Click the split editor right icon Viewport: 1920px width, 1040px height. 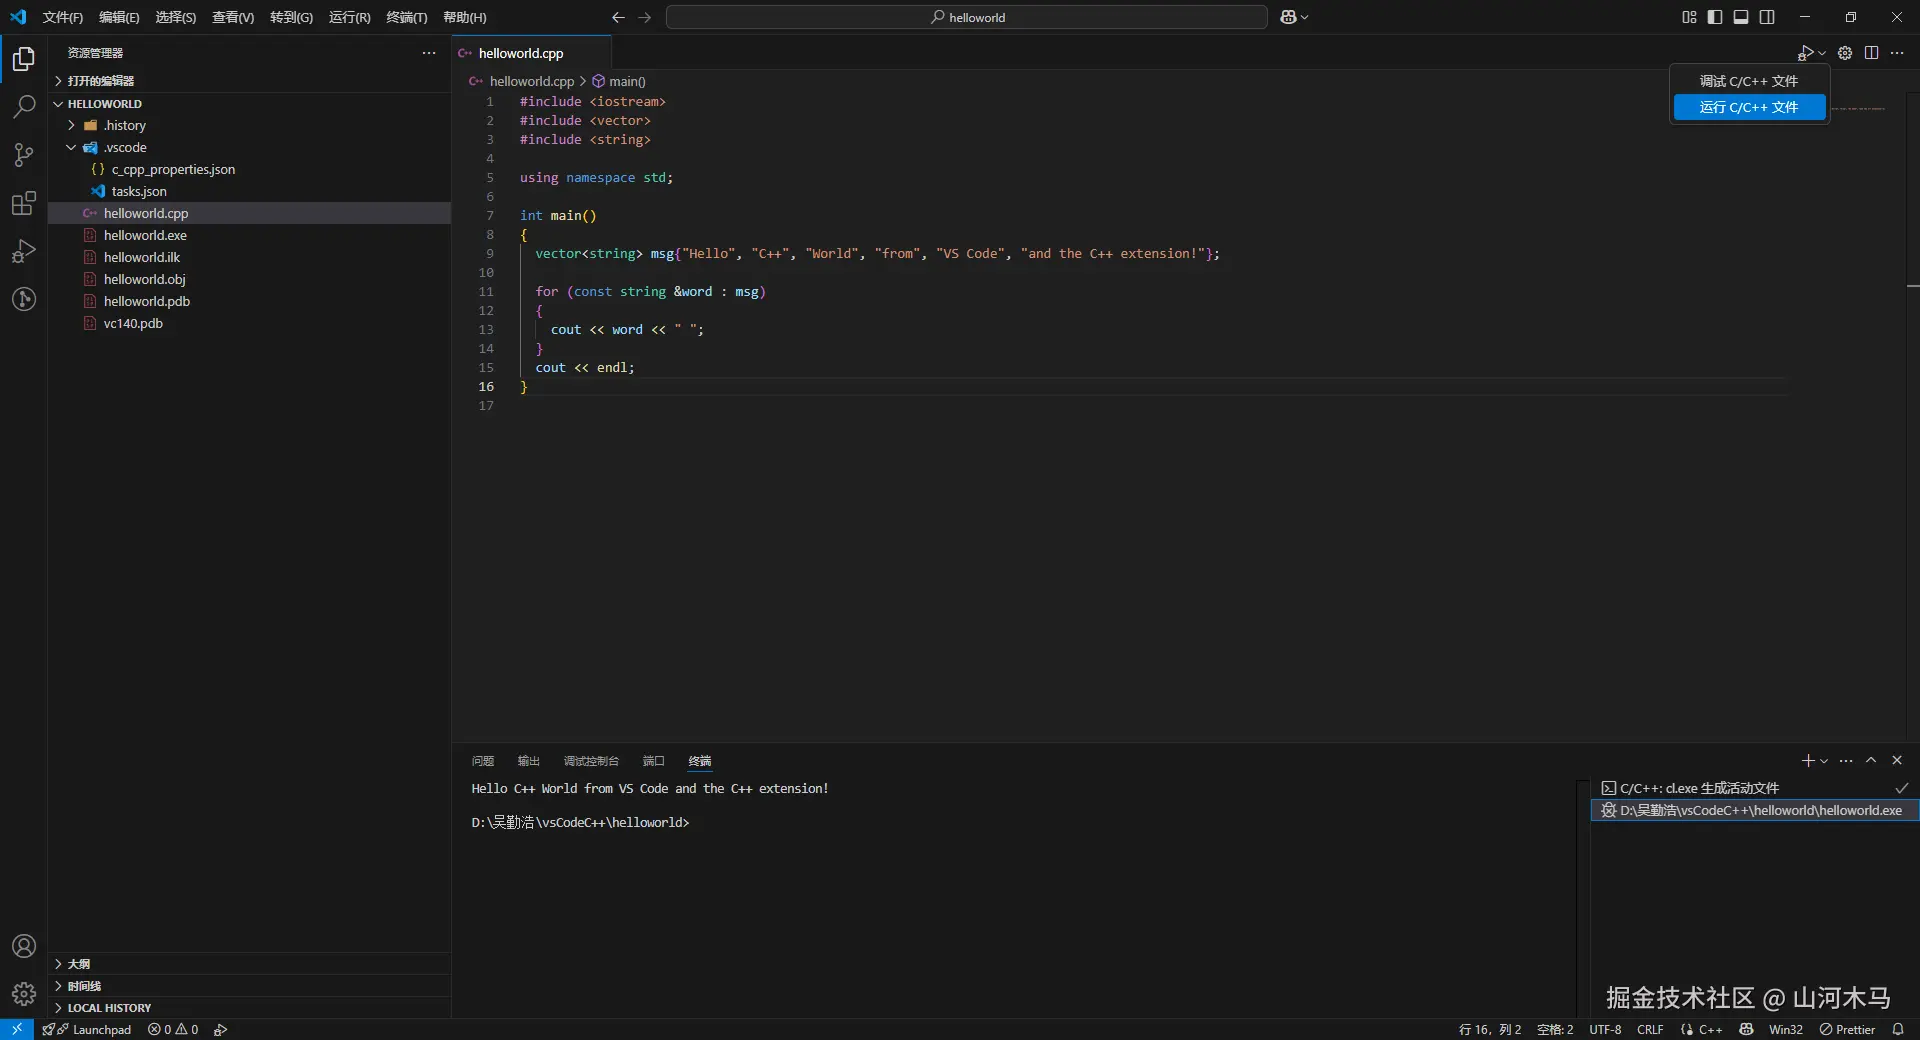1871,53
